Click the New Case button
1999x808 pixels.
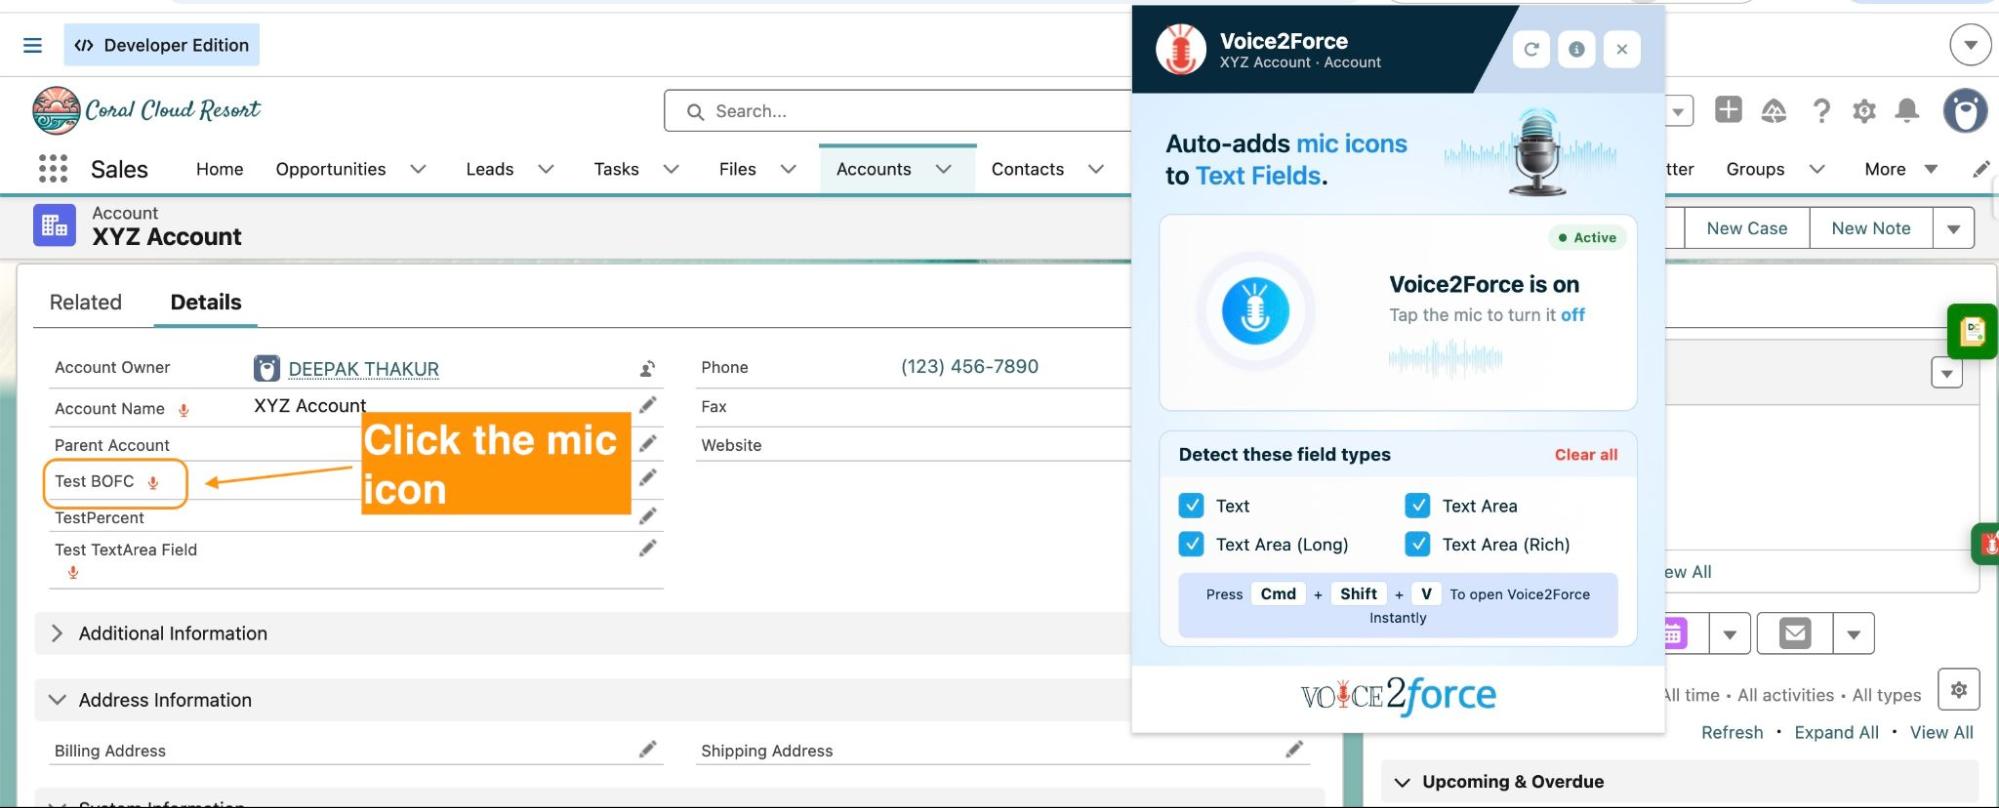pyautogui.click(x=1747, y=228)
